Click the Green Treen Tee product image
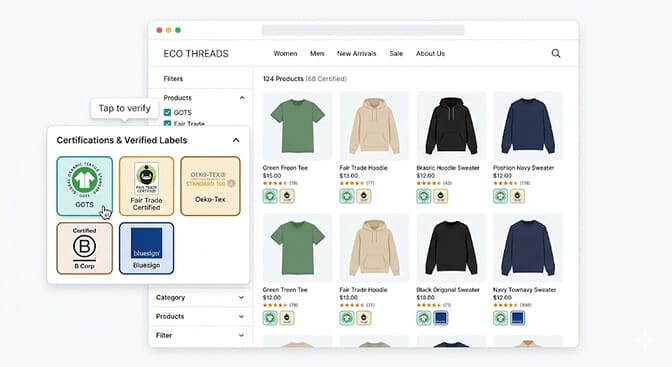Screen dimensions: 672x367 297,247
